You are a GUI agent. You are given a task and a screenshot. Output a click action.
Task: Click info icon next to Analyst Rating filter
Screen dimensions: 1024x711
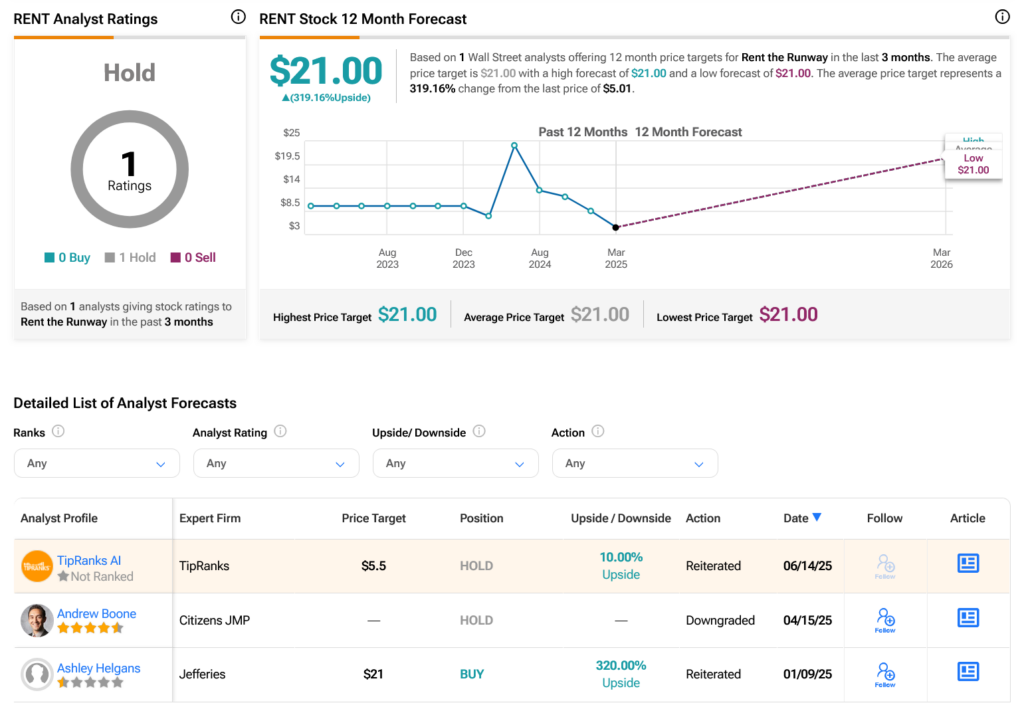tap(280, 432)
